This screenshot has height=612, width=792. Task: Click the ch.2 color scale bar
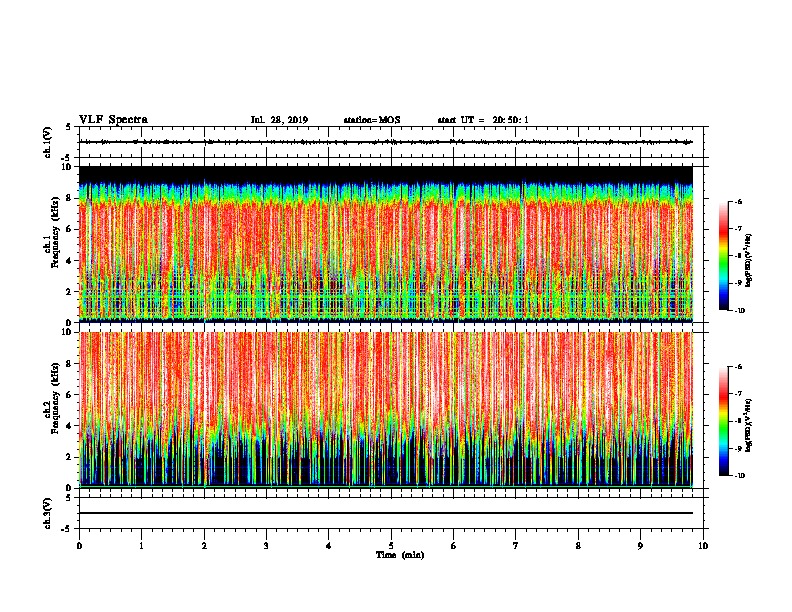click(723, 421)
